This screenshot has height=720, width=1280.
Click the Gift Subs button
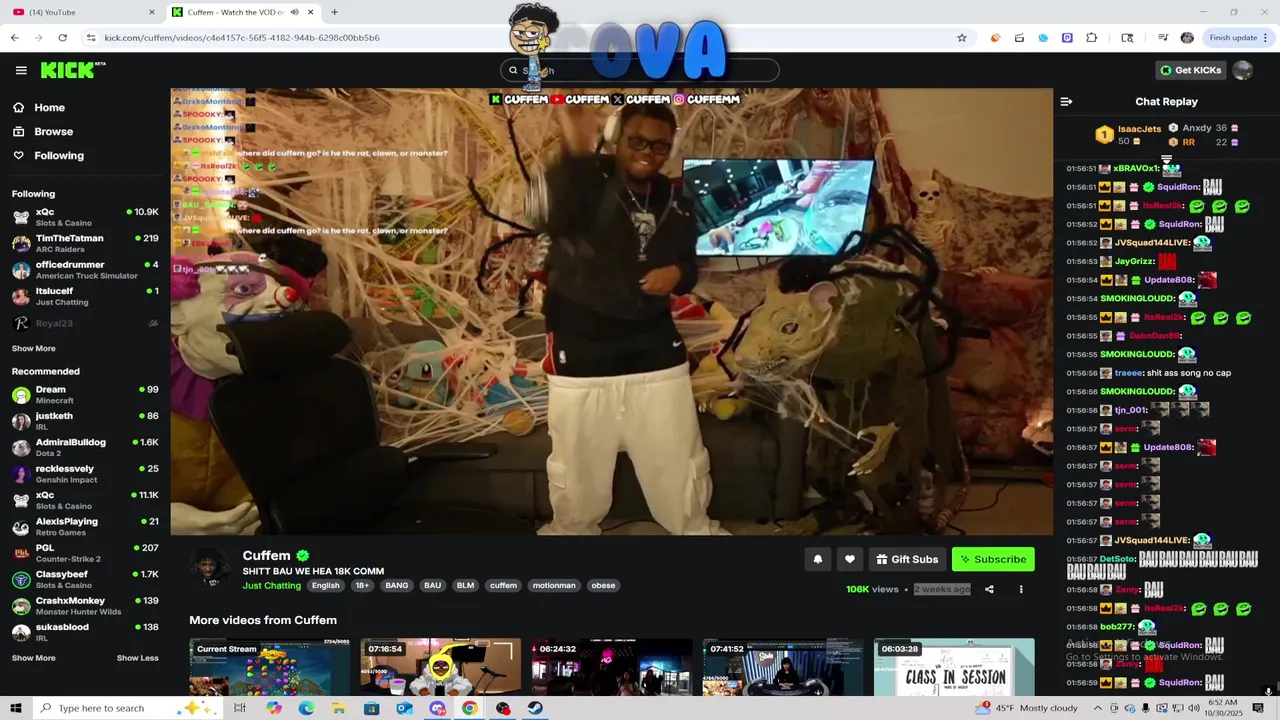907,559
